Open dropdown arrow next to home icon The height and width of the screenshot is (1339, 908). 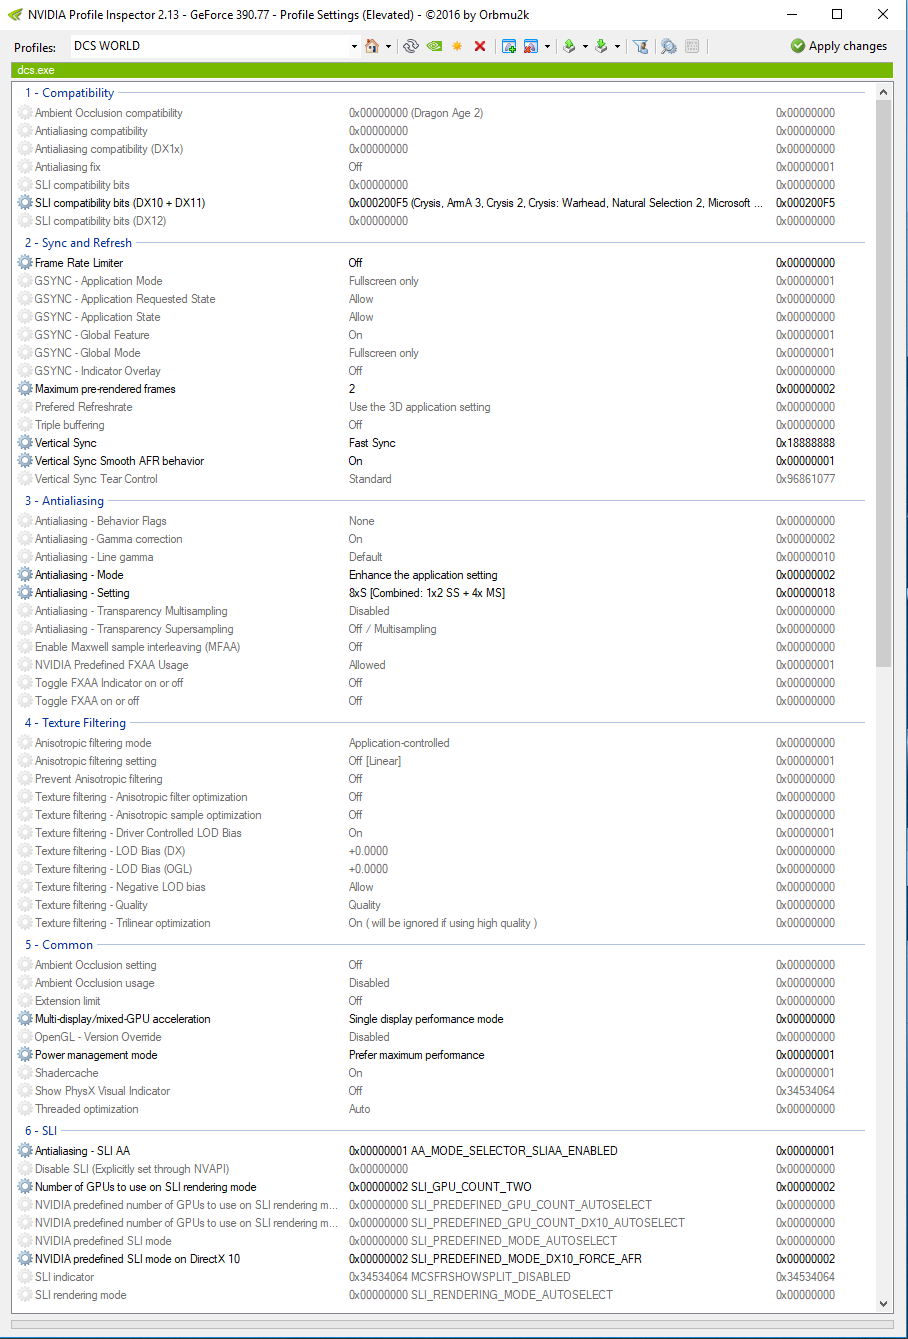(x=388, y=46)
